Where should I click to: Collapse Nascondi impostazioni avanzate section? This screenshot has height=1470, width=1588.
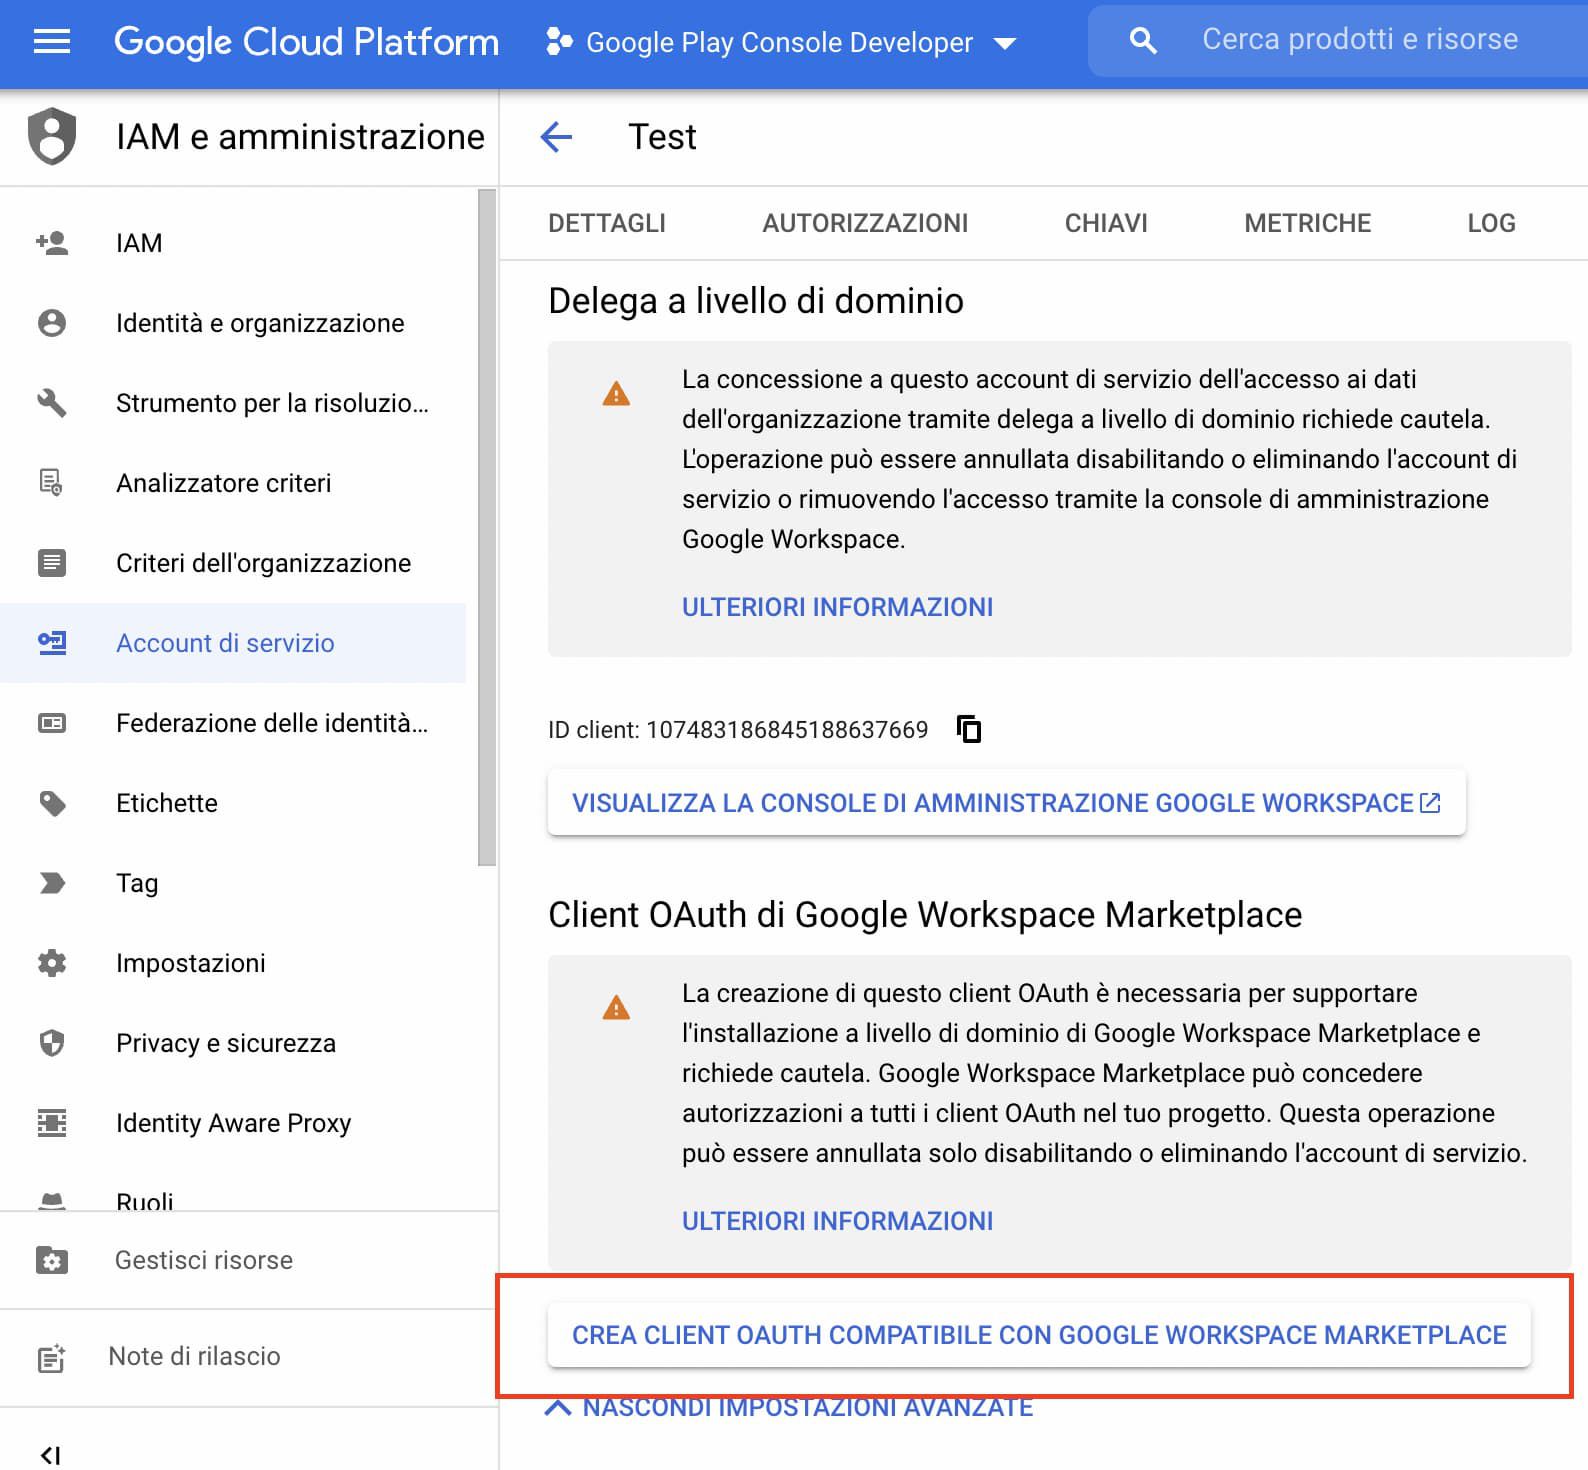[790, 1408]
